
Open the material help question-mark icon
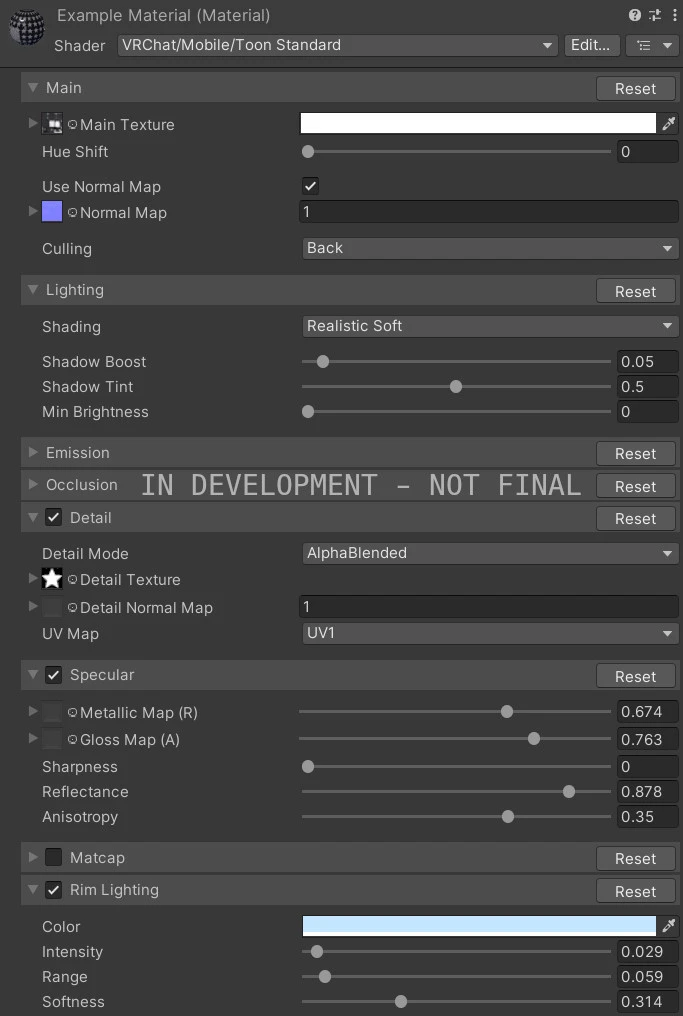pyautogui.click(x=634, y=15)
